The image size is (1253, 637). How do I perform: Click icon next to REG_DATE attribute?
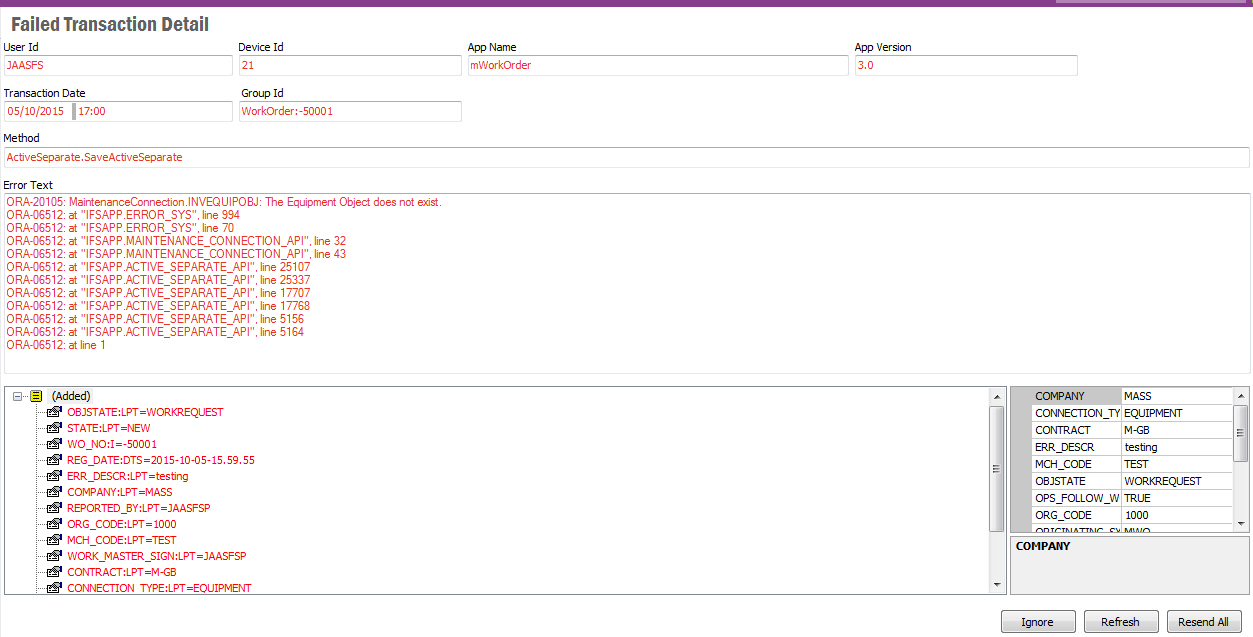click(x=55, y=460)
